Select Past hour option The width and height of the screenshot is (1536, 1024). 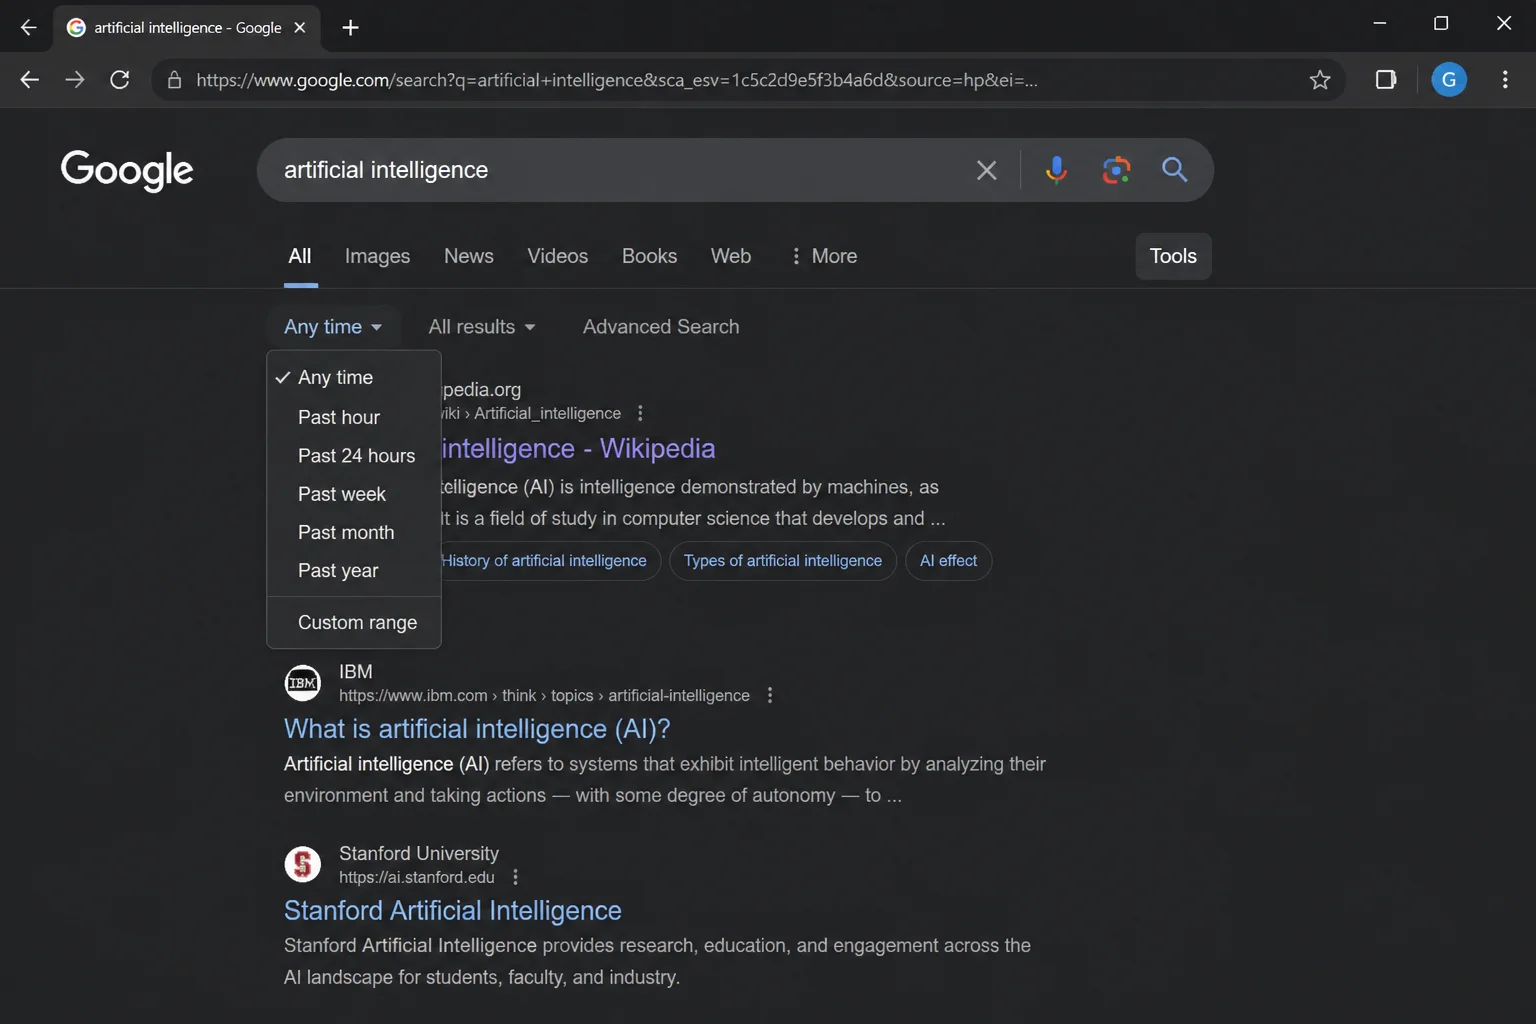(x=354, y=417)
